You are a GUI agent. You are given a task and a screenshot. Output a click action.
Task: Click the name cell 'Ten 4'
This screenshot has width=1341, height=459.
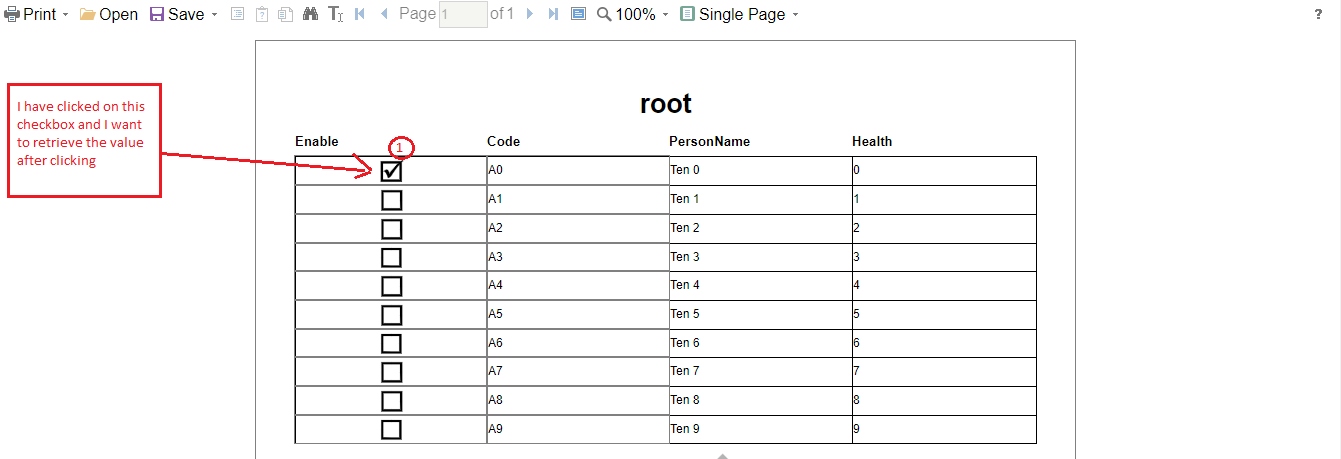pyautogui.click(x=760, y=286)
